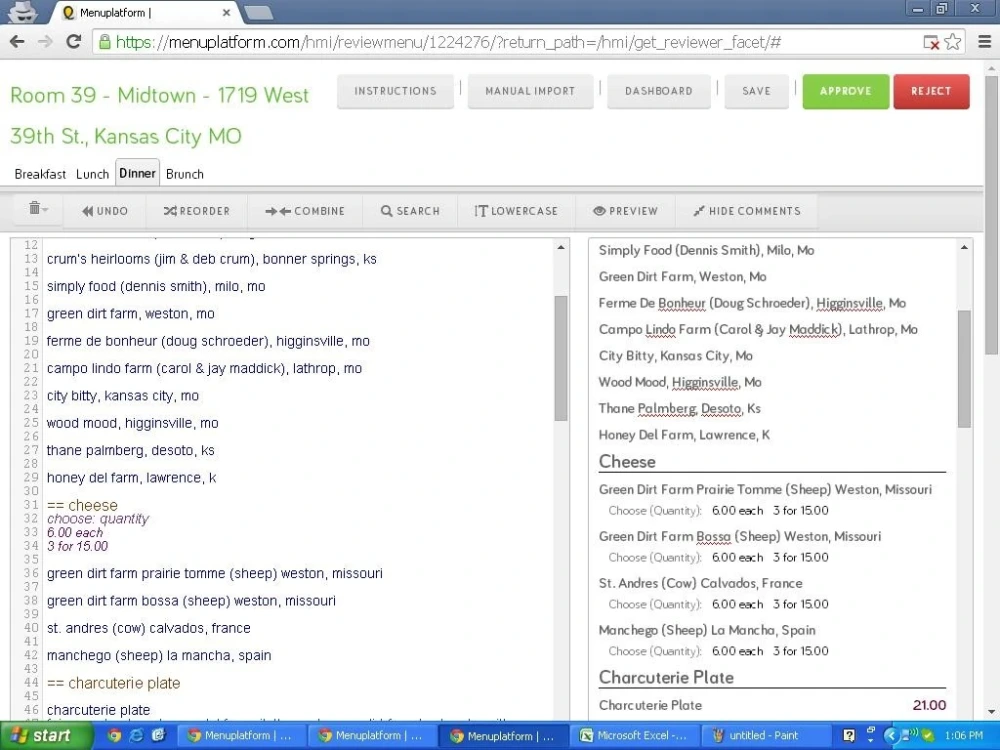Click the help question mark tray icon
Image resolution: width=1000 pixels, height=750 pixels.
click(849, 735)
